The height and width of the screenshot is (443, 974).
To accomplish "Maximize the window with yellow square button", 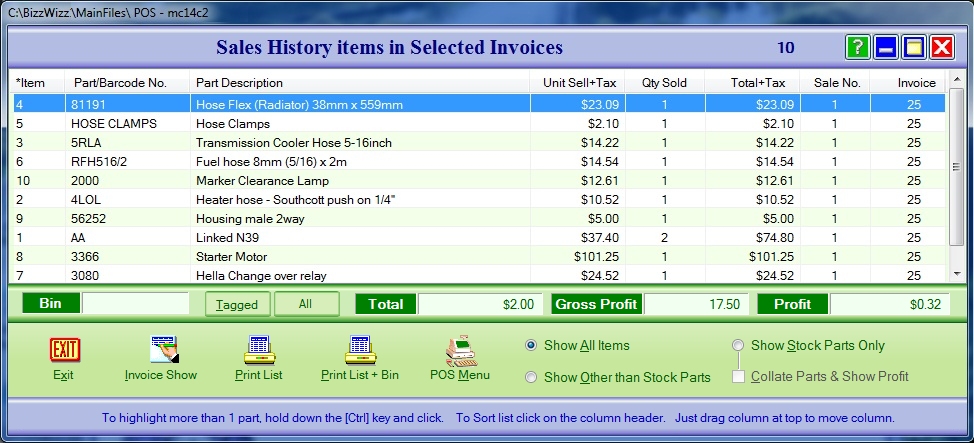I will click(914, 47).
